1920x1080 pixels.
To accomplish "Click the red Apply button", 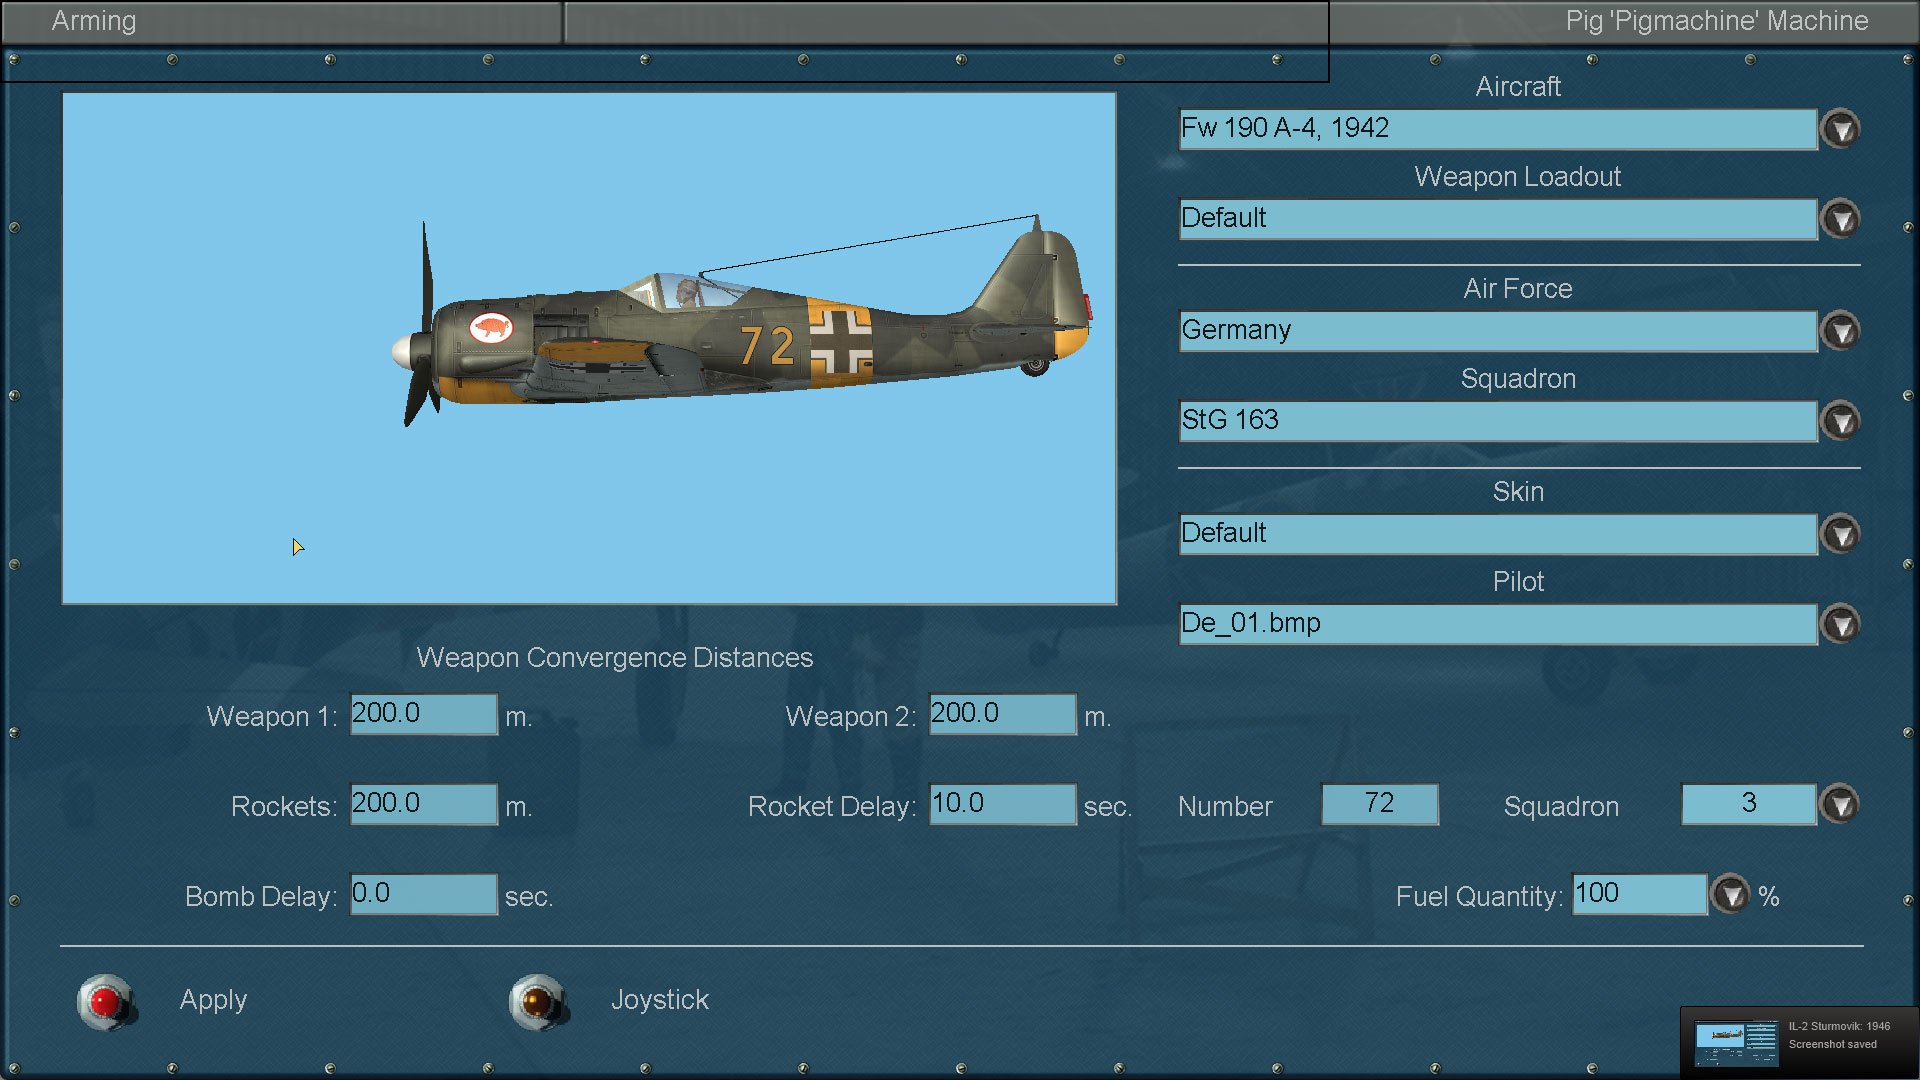I will tap(105, 1001).
